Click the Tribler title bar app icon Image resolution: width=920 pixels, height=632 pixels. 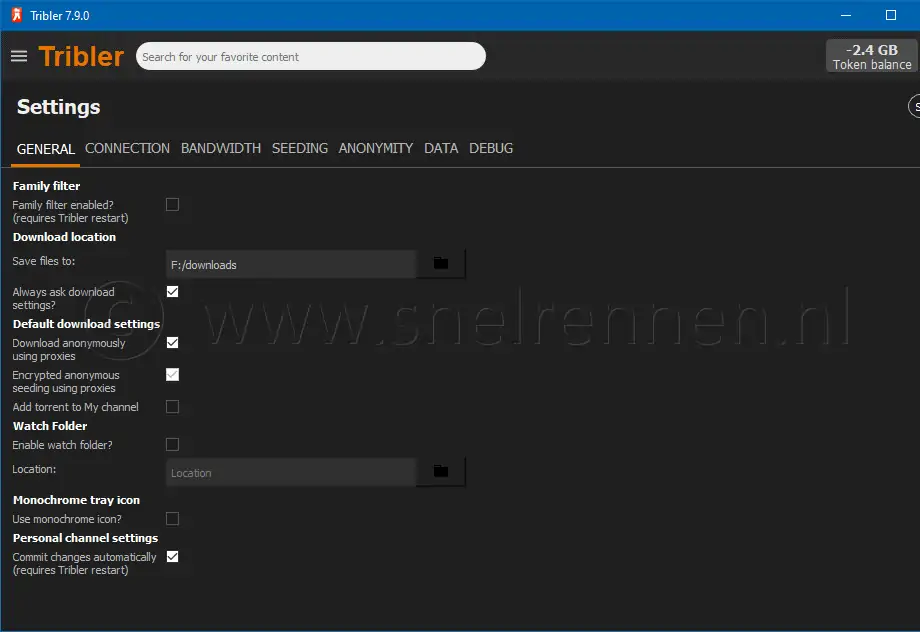(x=17, y=15)
